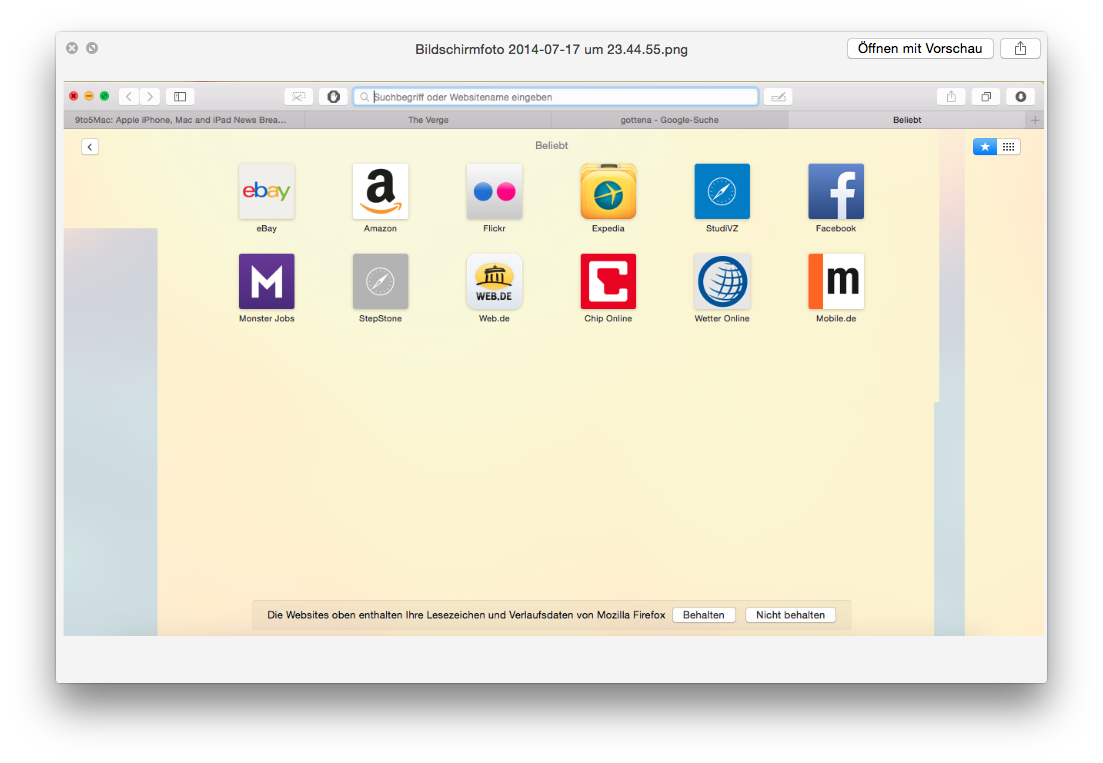Click the Firefox import notice text
This screenshot has width=1103, height=763.
[x=466, y=615]
